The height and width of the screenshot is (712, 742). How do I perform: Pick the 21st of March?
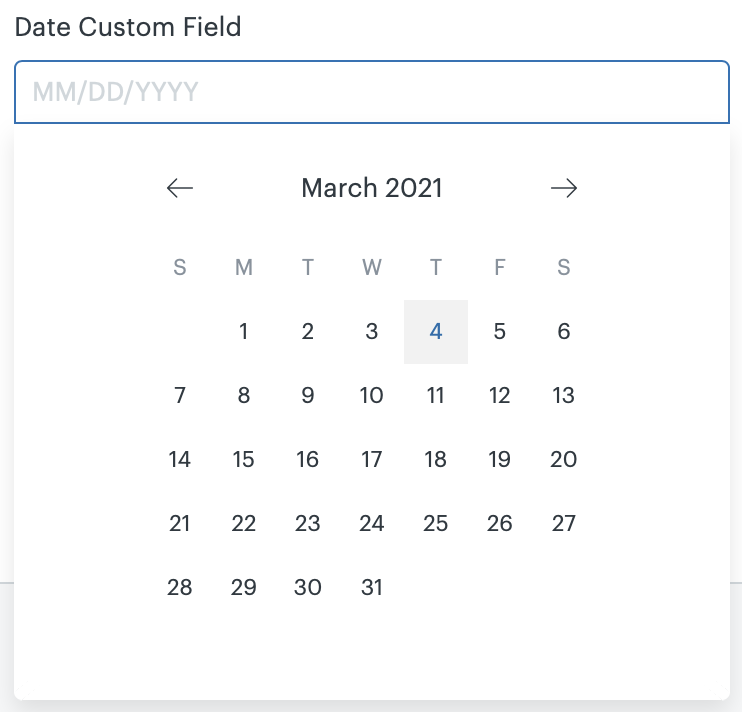point(180,524)
